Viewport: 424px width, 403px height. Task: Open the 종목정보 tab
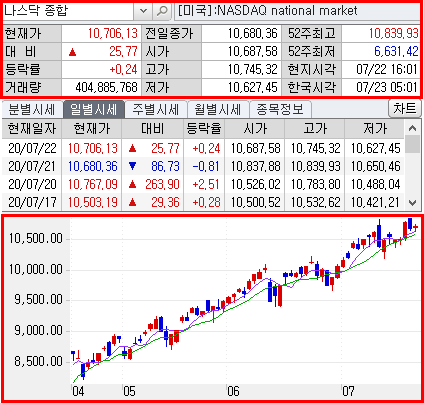pyautogui.click(x=280, y=110)
